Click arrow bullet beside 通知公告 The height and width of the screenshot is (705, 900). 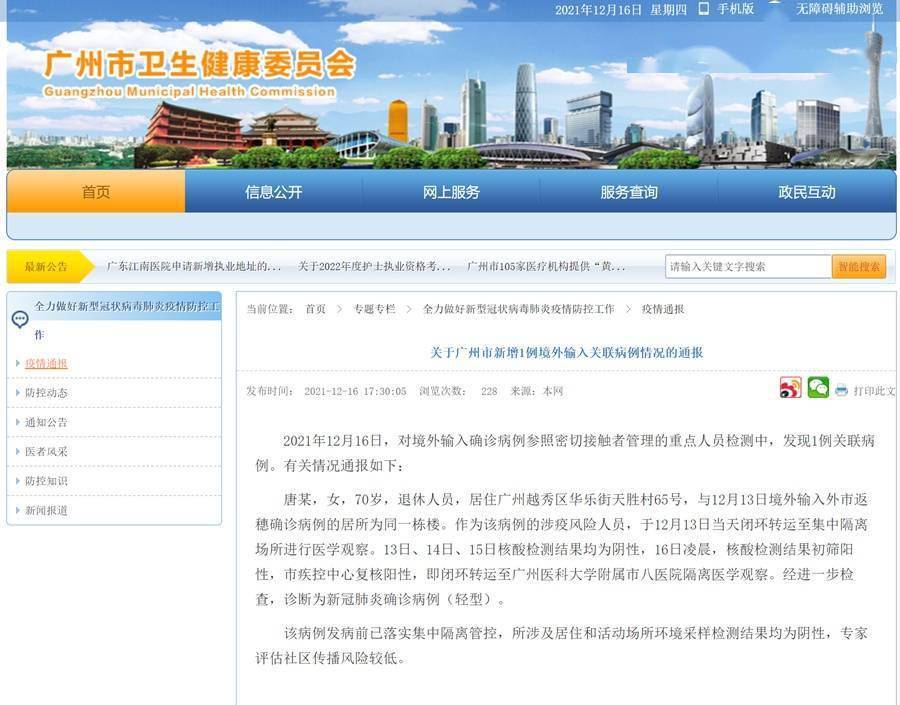click(18, 422)
